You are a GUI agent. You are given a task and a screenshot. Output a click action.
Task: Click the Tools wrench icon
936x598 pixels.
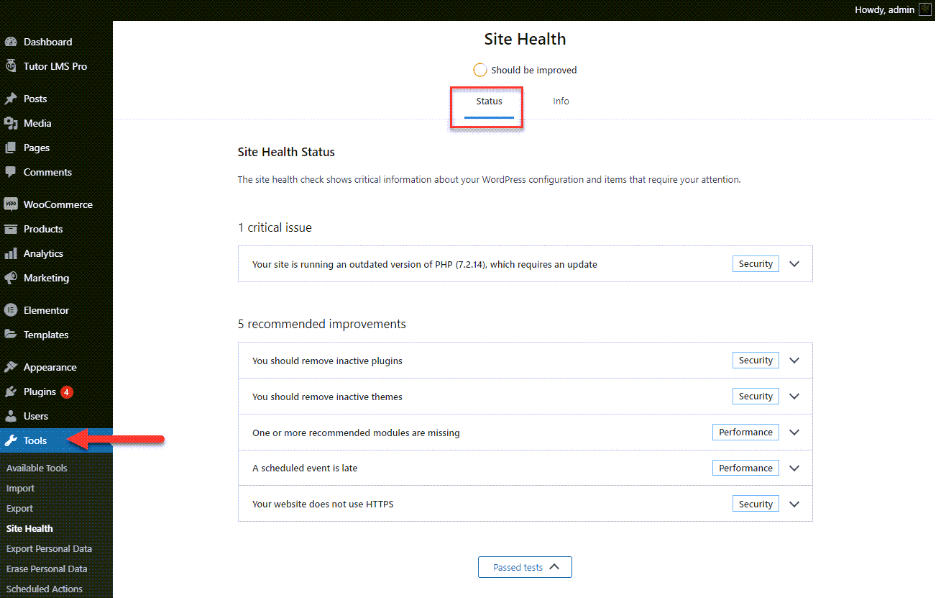[x=13, y=440]
